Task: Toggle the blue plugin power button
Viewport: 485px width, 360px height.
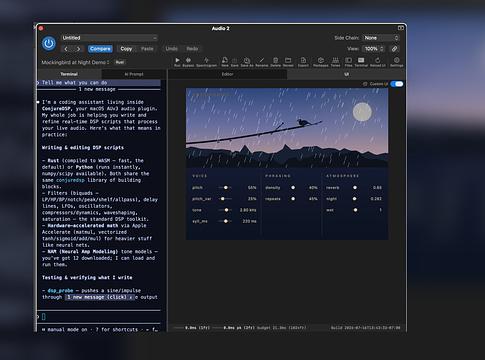Action: pos(49,43)
